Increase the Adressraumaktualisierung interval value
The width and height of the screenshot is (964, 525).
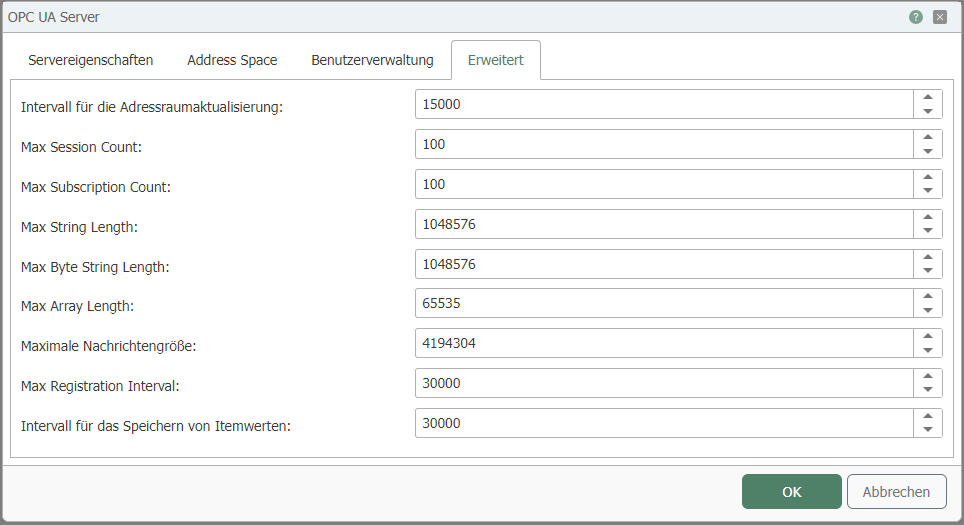[x=928, y=98]
